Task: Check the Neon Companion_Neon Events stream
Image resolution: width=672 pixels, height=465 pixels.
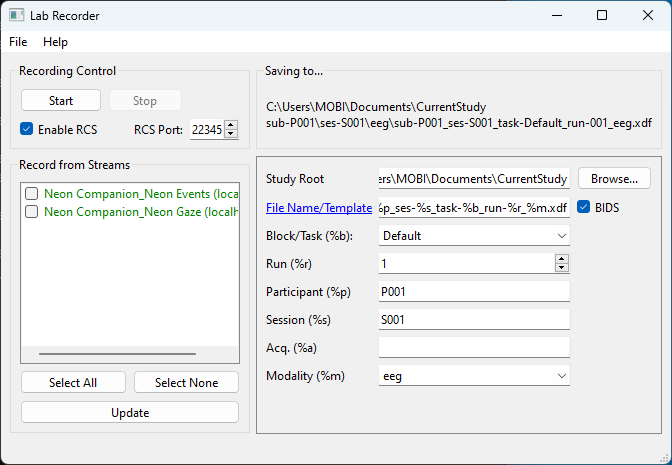Action: point(31,194)
